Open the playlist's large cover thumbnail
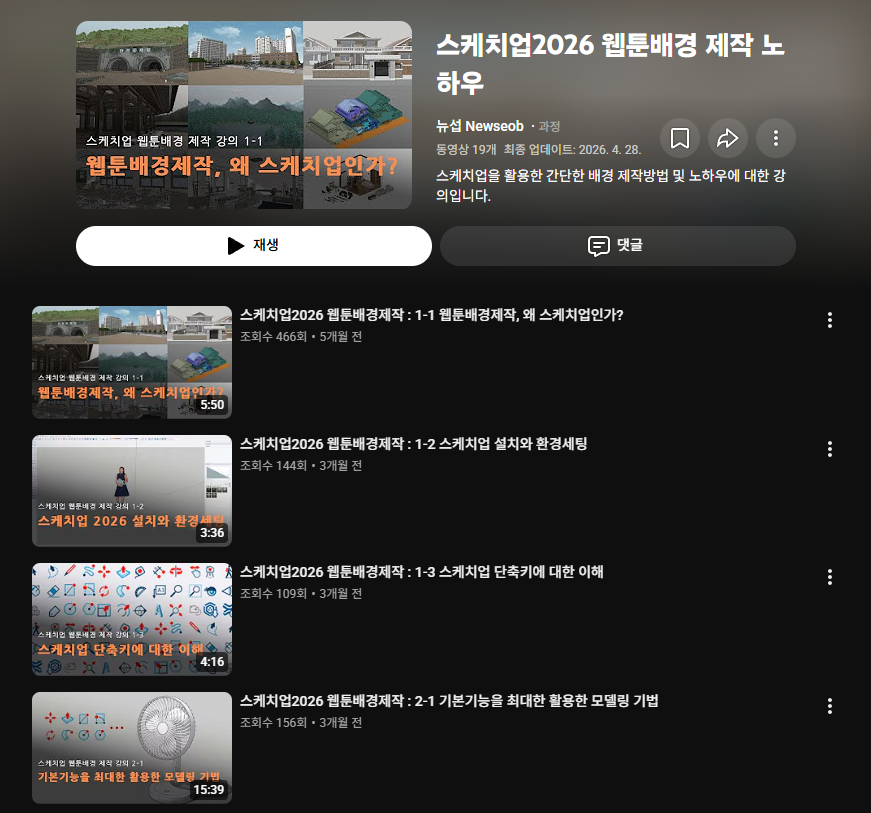This screenshot has height=813, width=871. pos(244,115)
